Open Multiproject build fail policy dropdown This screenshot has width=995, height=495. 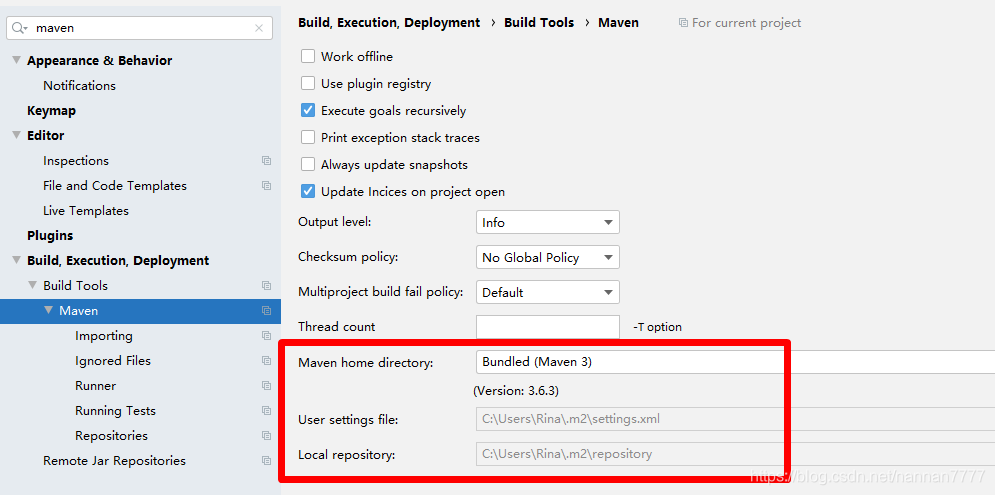pos(548,292)
